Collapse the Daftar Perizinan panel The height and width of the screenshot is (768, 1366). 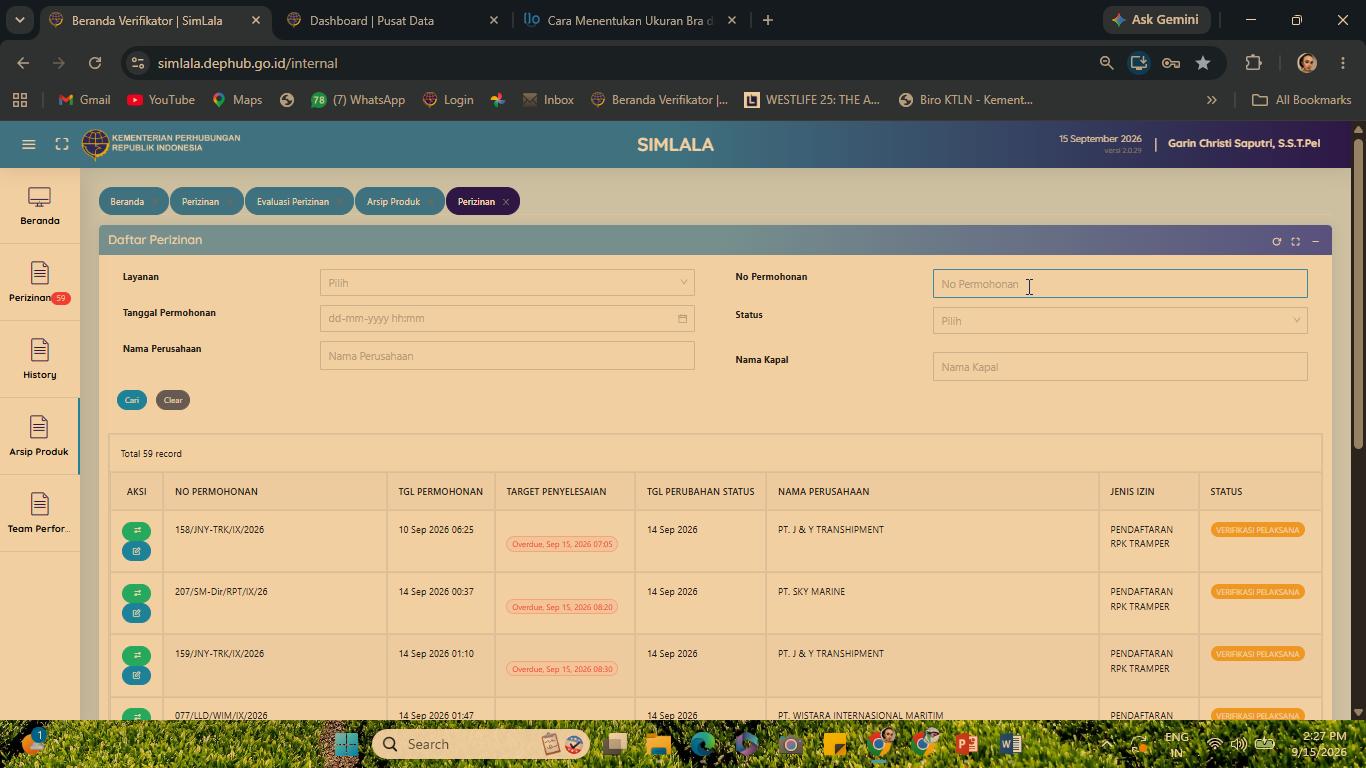pos(1315,241)
